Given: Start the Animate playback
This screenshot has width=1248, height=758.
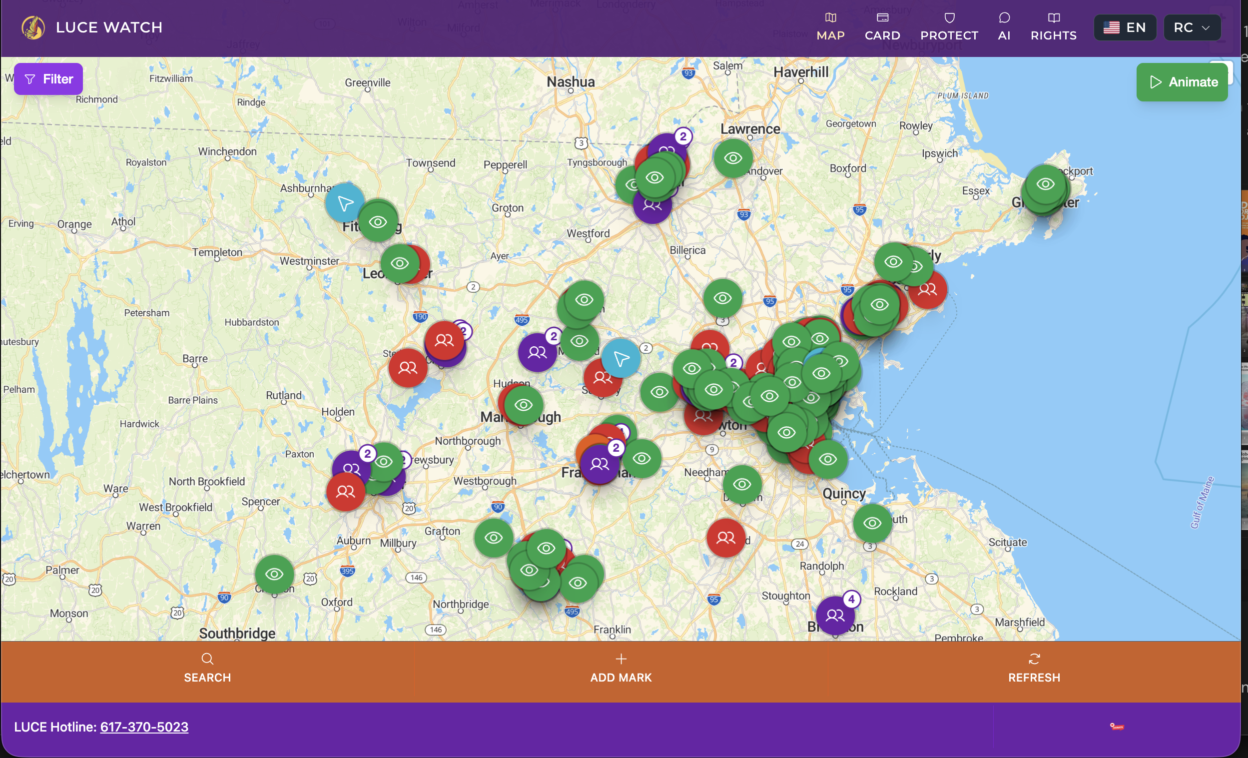Looking at the screenshot, I should coord(1182,82).
